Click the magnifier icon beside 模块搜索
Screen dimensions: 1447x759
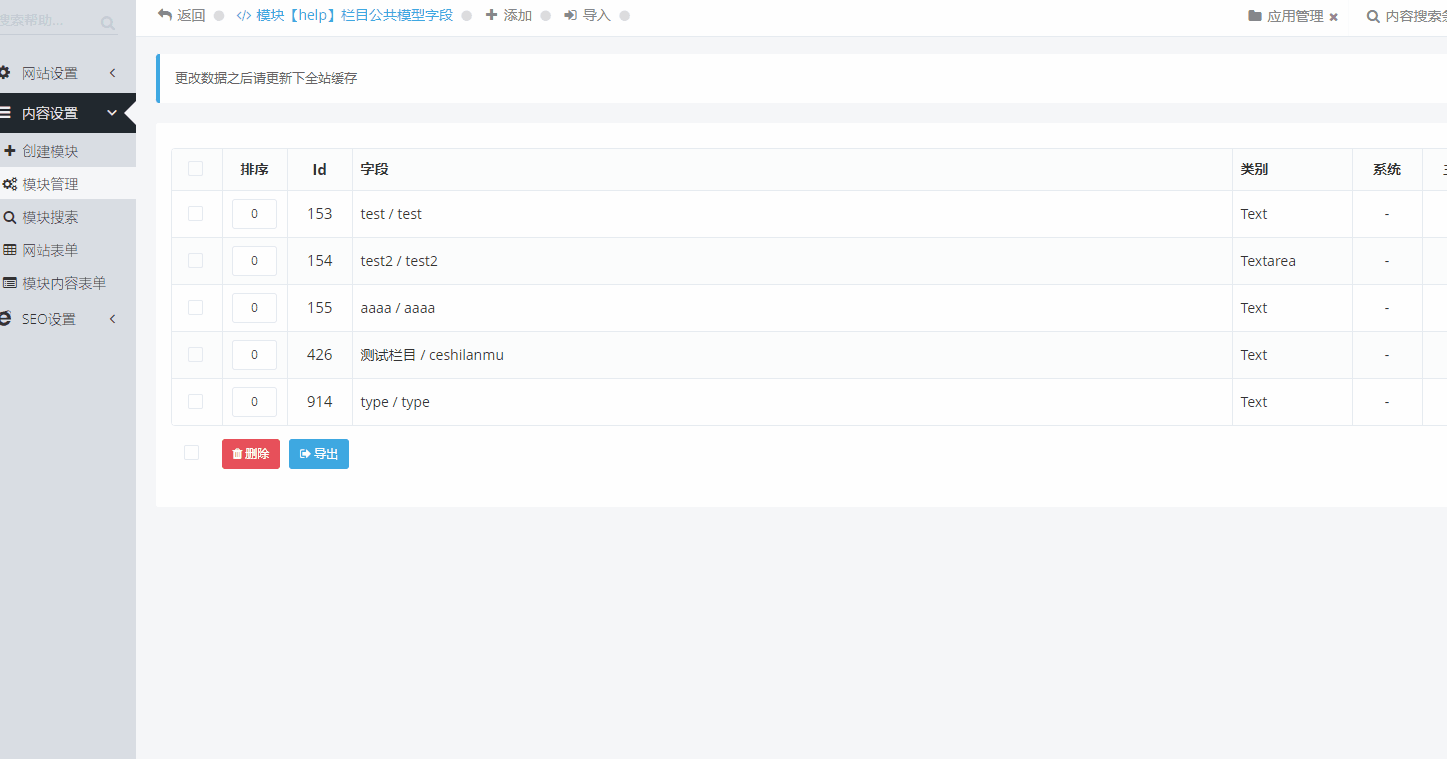(x=10, y=217)
